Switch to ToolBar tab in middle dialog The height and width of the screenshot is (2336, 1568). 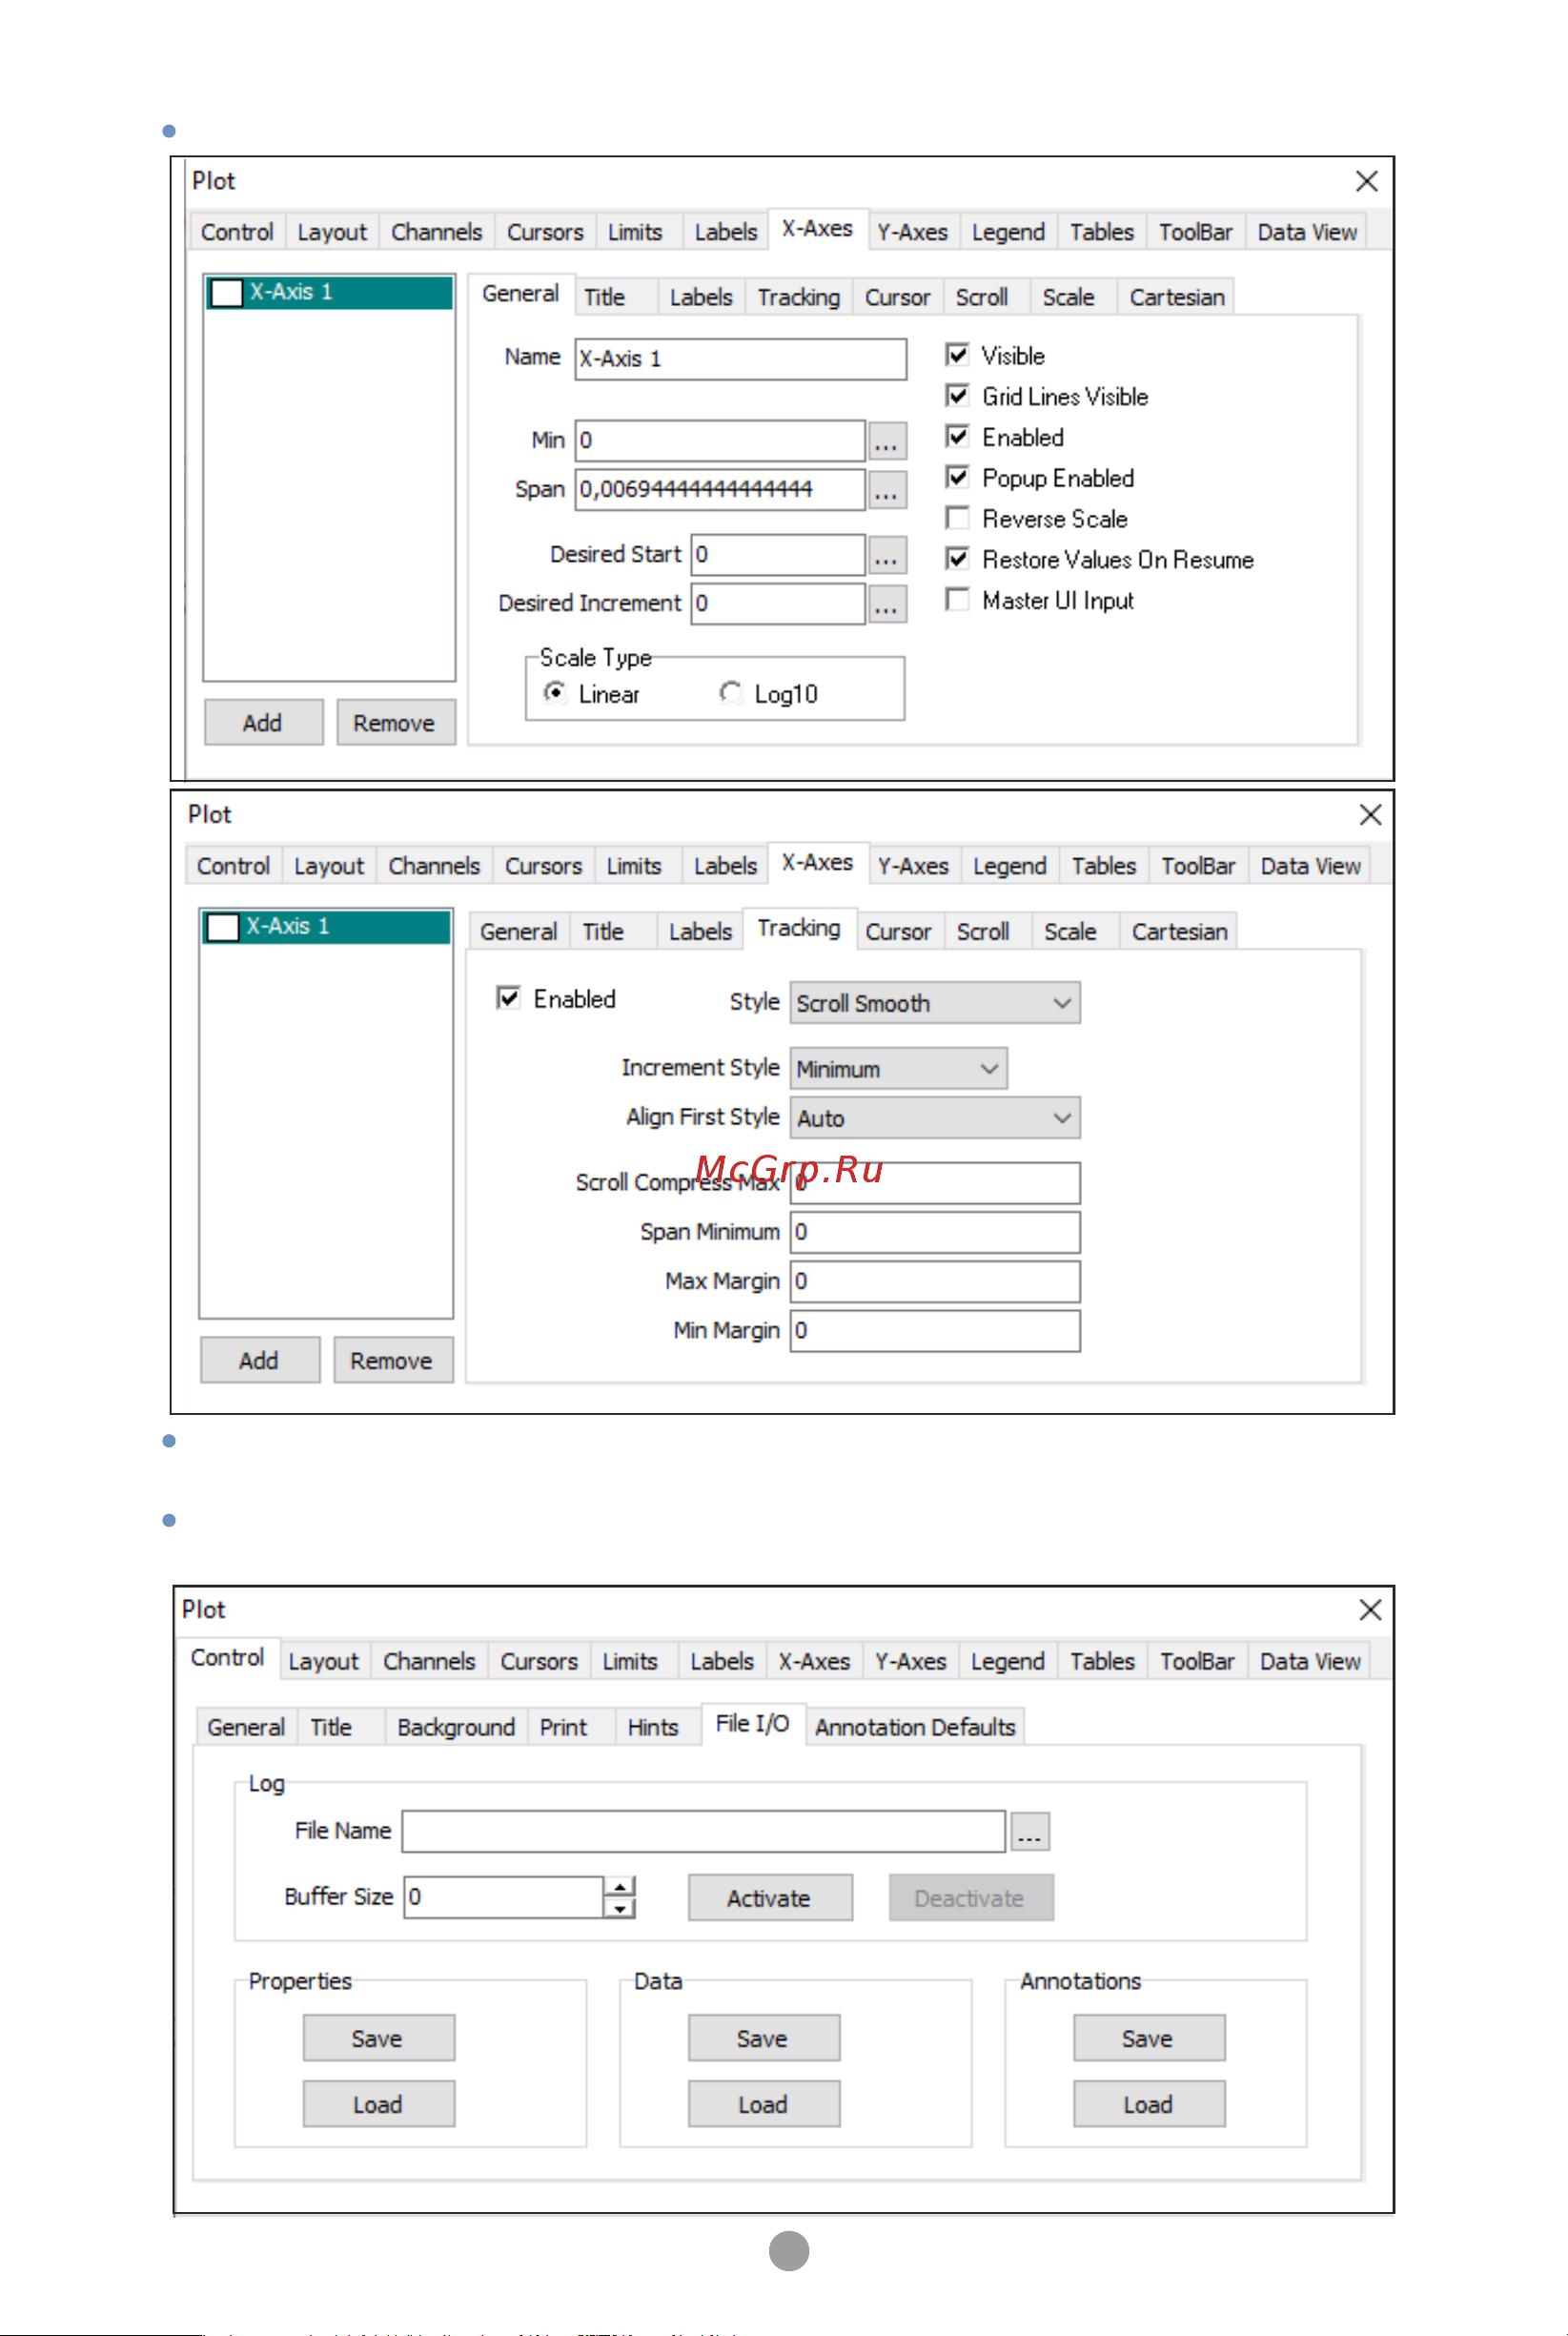(1198, 866)
